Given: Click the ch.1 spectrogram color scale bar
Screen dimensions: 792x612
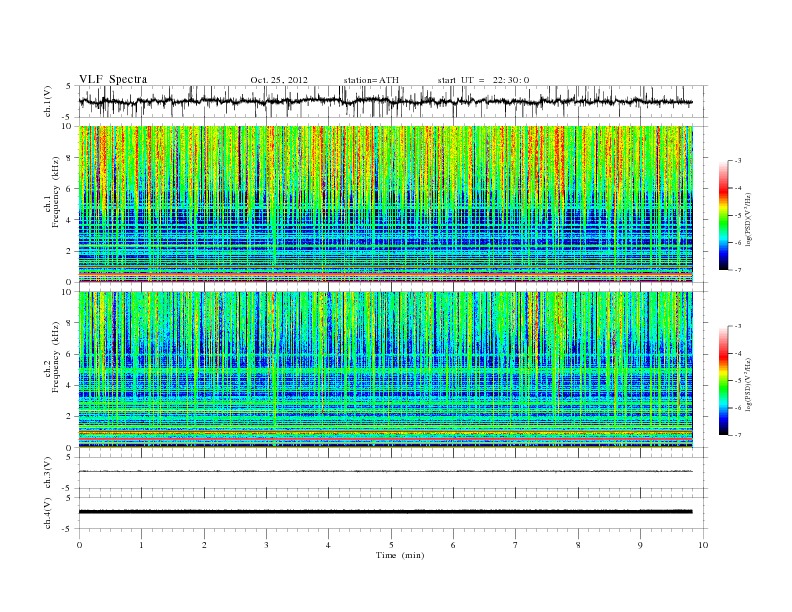Looking at the screenshot, I should click(723, 215).
